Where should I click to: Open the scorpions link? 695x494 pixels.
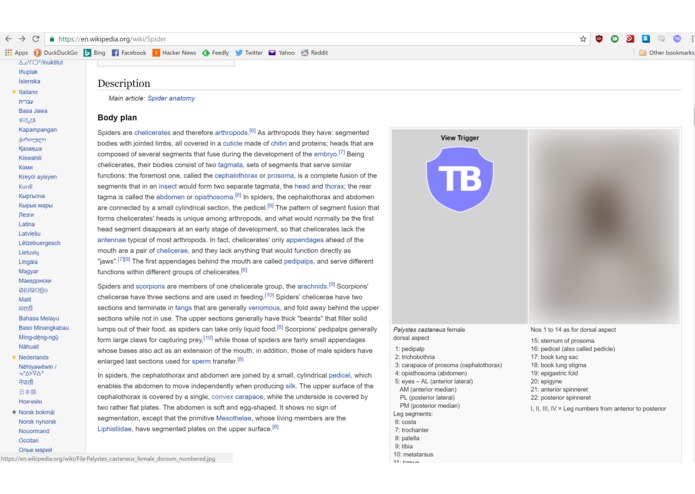tap(150, 287)
